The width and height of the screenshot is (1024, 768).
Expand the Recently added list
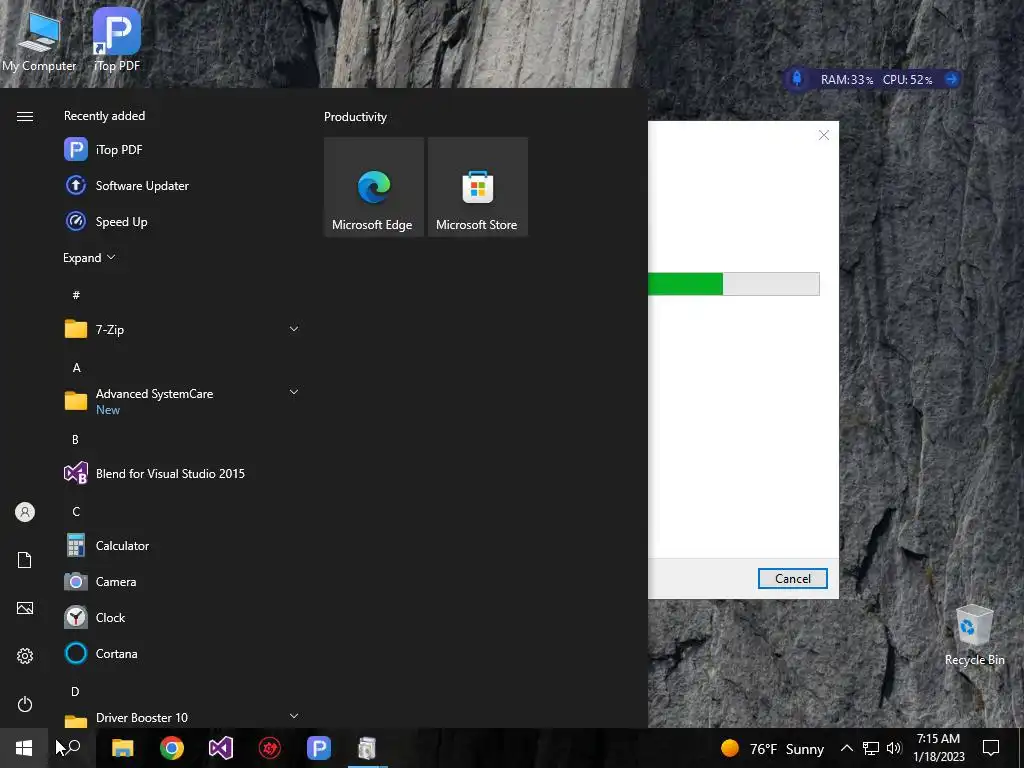[89, 257]
